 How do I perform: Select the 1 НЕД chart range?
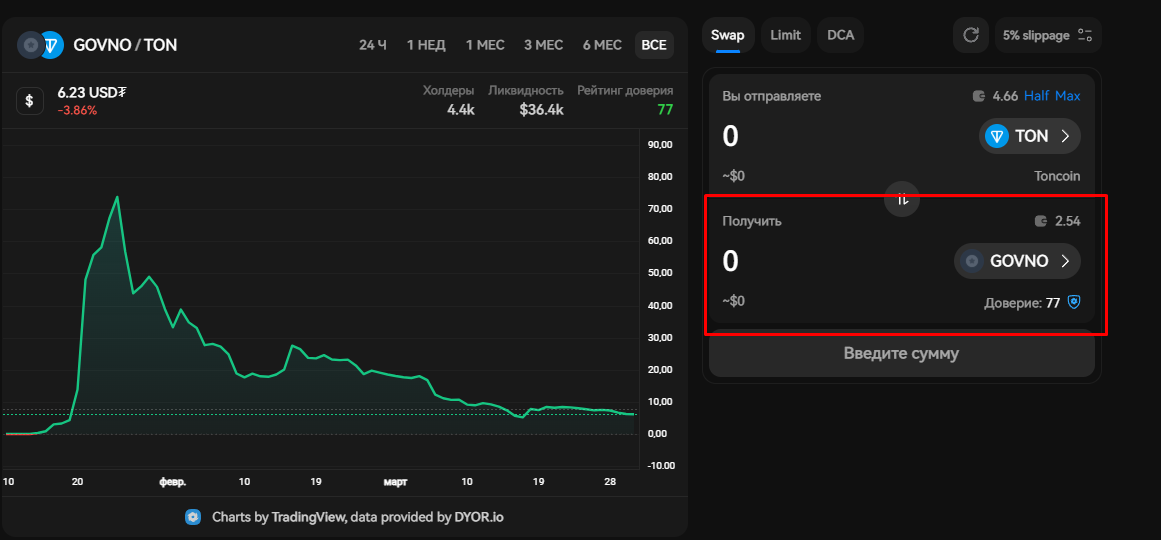426,45
